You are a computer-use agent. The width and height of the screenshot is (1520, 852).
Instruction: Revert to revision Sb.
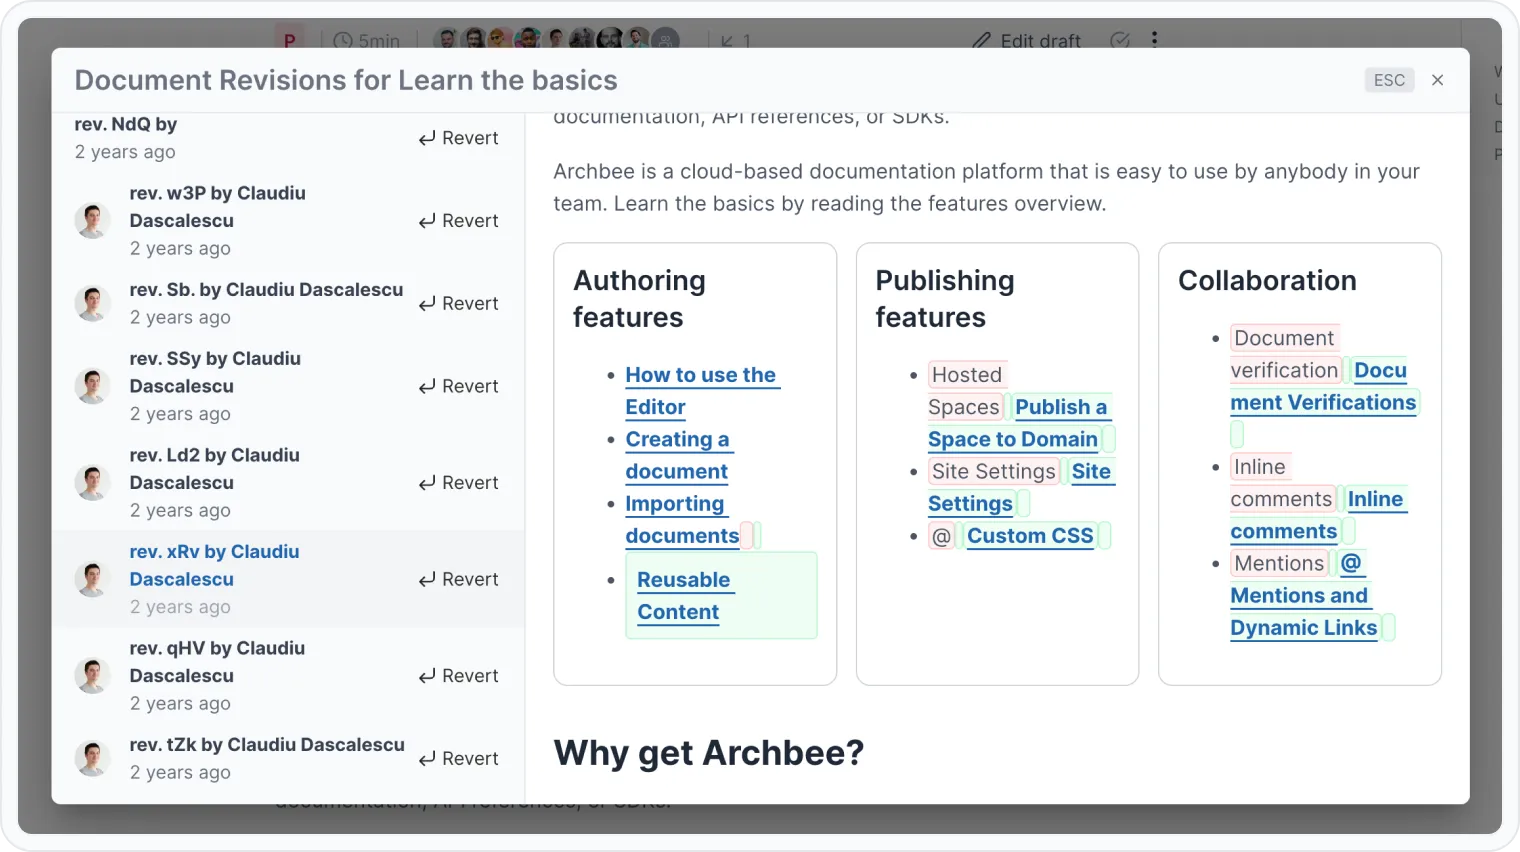point(458,304)
